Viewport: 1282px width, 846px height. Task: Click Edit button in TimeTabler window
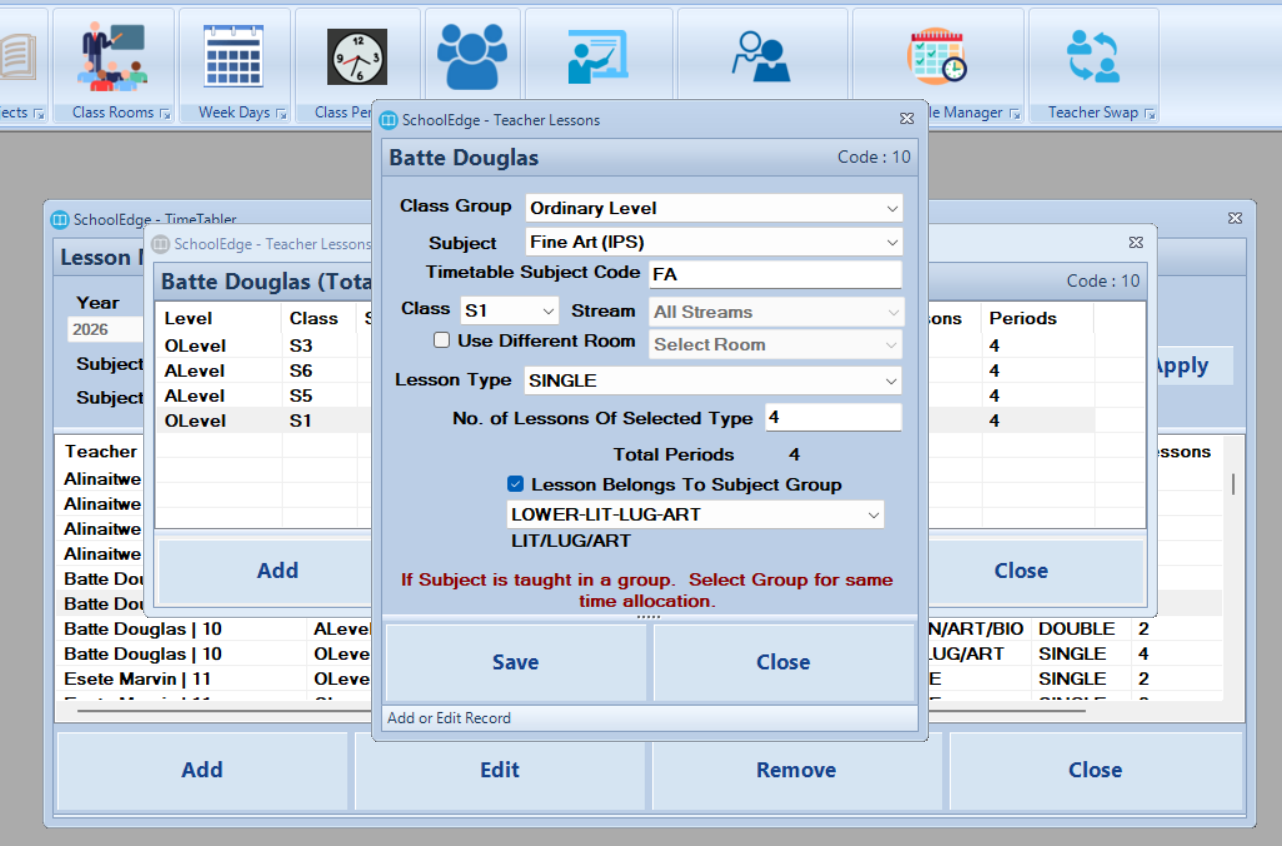[500, 770]
